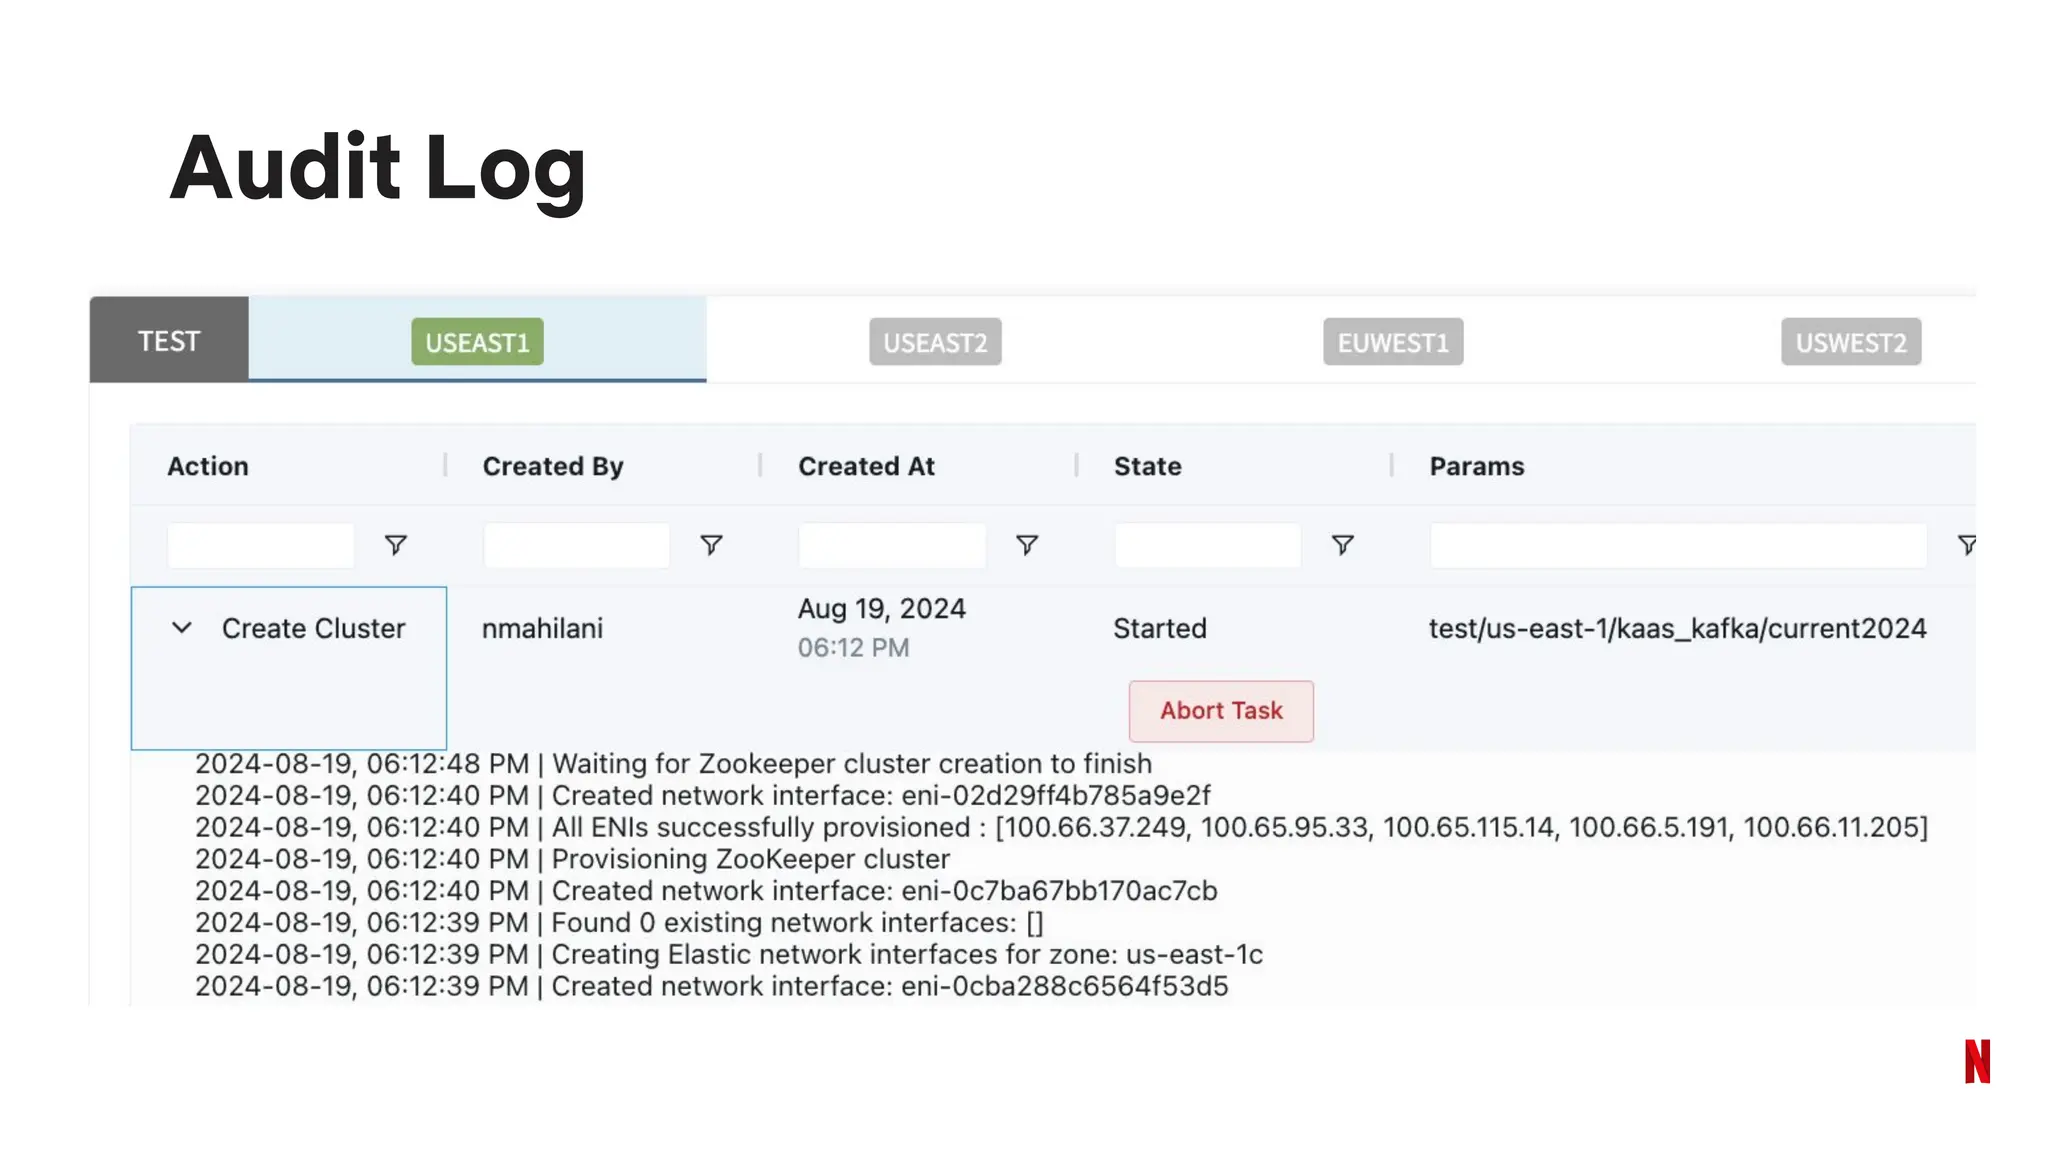Switch to the USEAST1 region tab
2048x1152 pixels.
point(477,342)
